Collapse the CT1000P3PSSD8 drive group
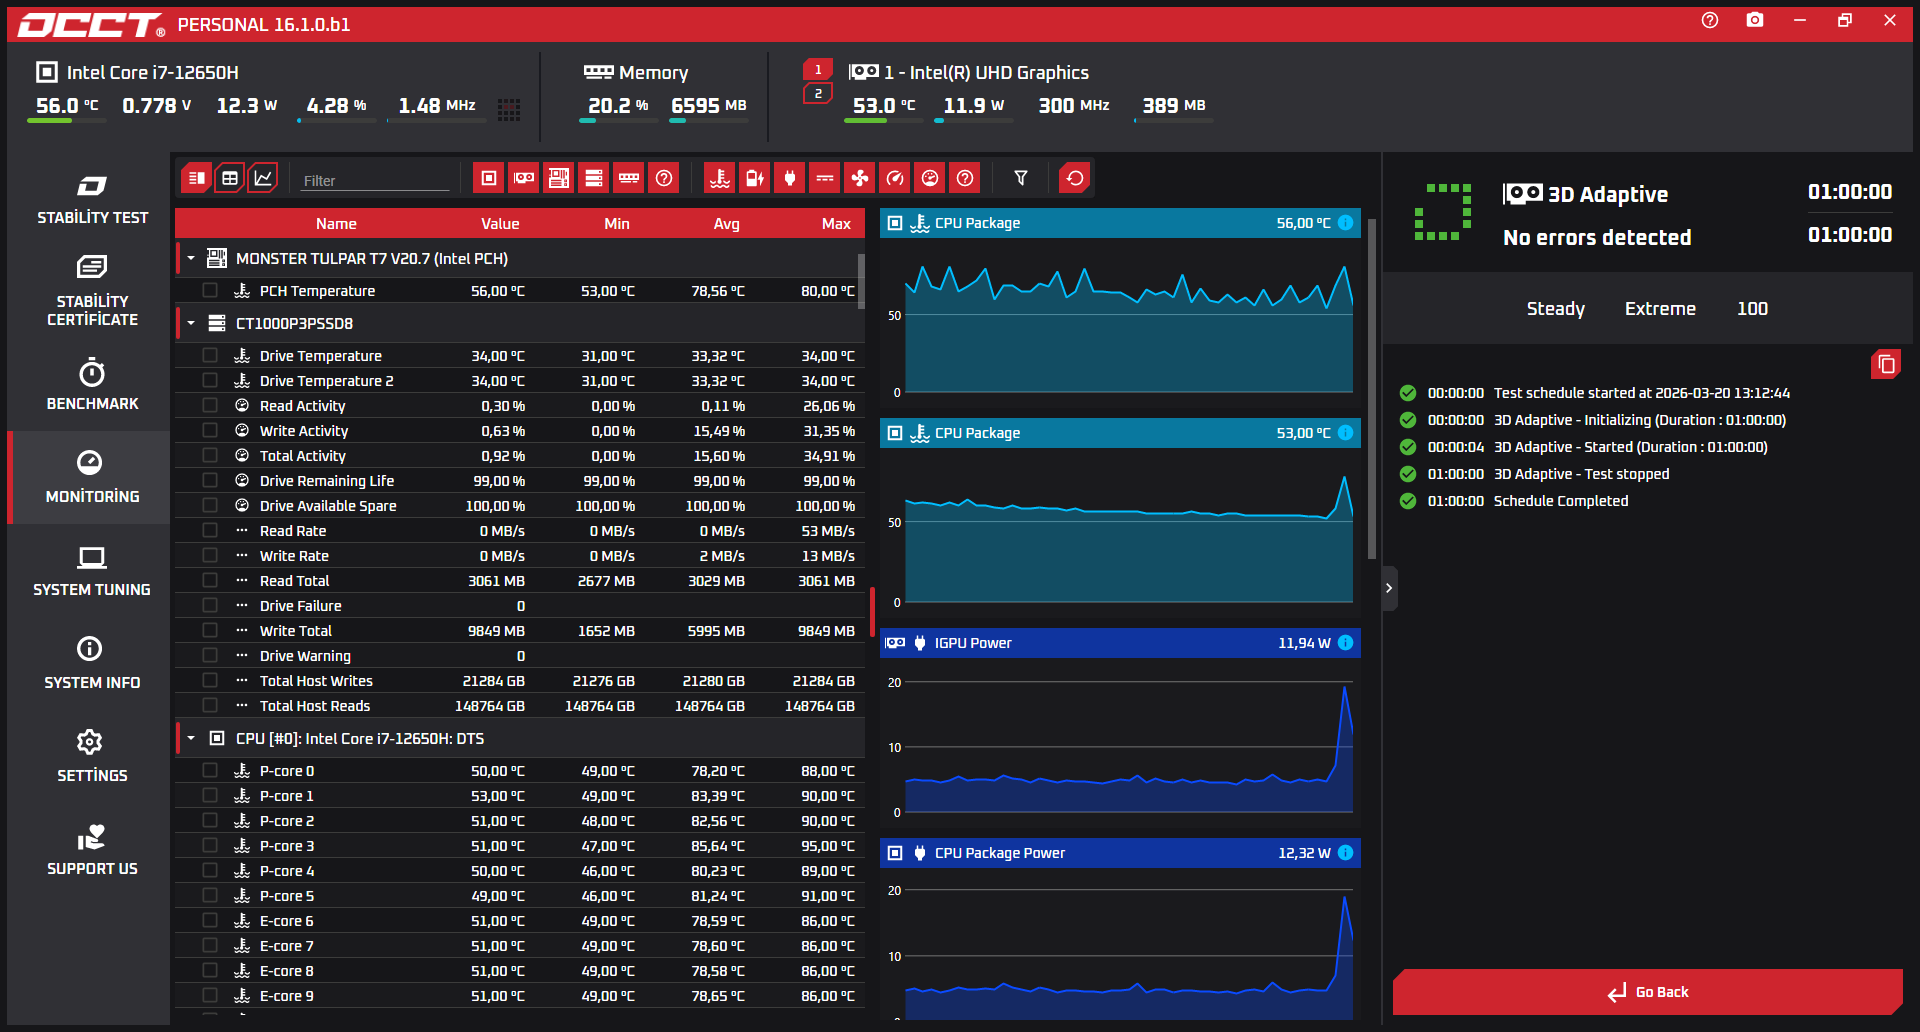The image size is (1920, 1032). (x=191, y=323)
